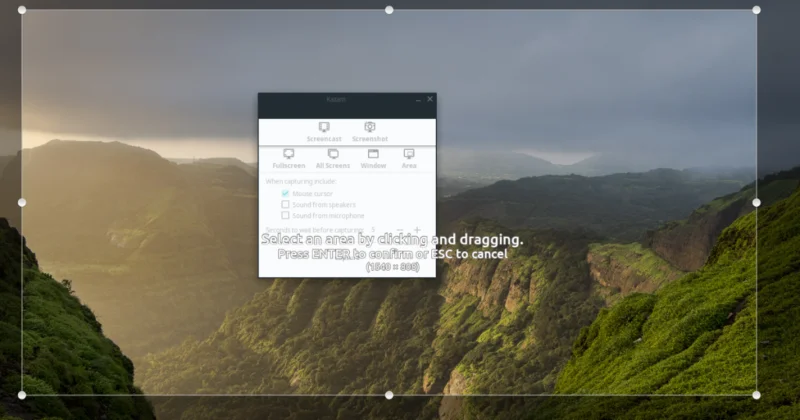Viewport: 800px width, 420px height.
Task: Click the bottom-center selection handle
Action: [389, 395]
